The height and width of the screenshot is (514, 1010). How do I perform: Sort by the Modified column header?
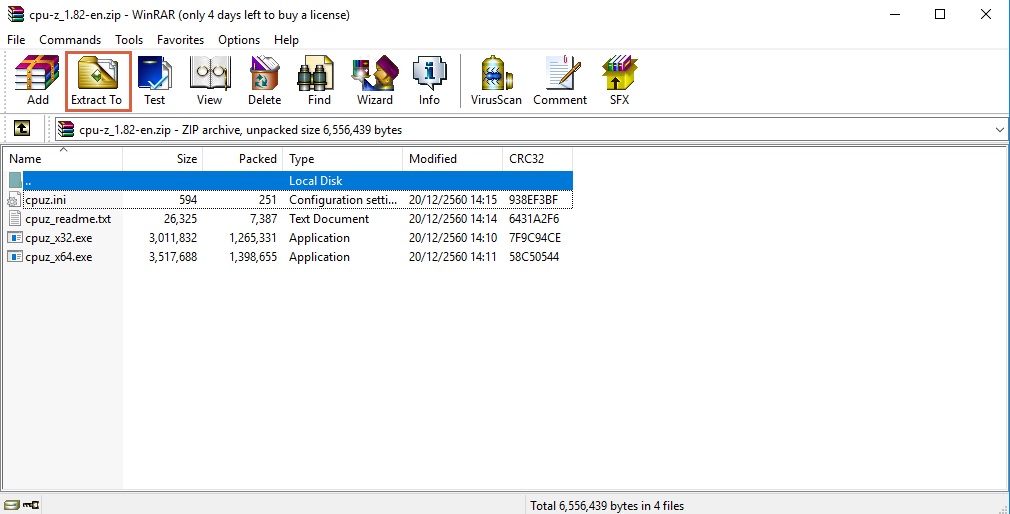[x=452, y=158]
